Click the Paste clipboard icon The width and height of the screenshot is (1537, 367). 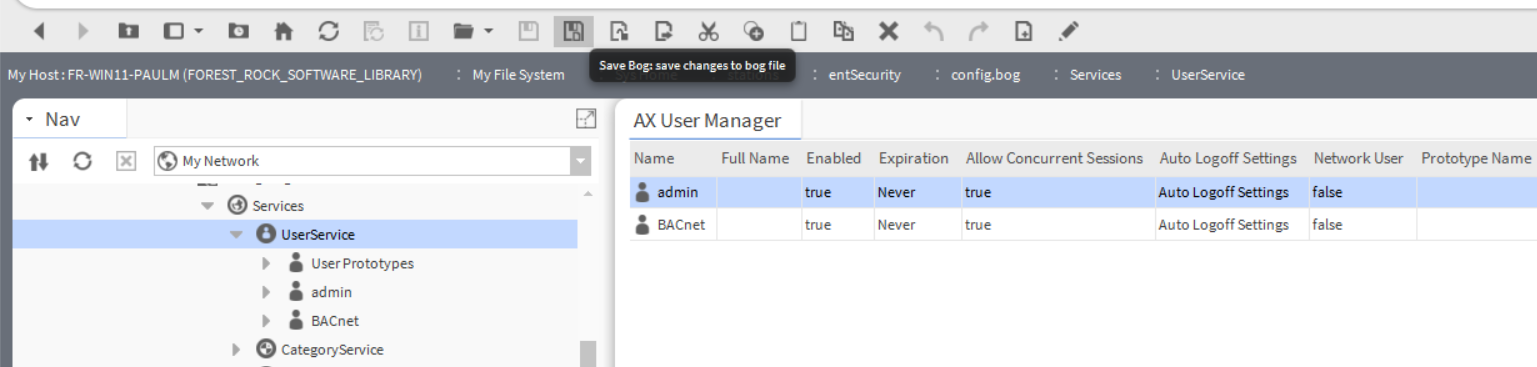pos(798,32)
